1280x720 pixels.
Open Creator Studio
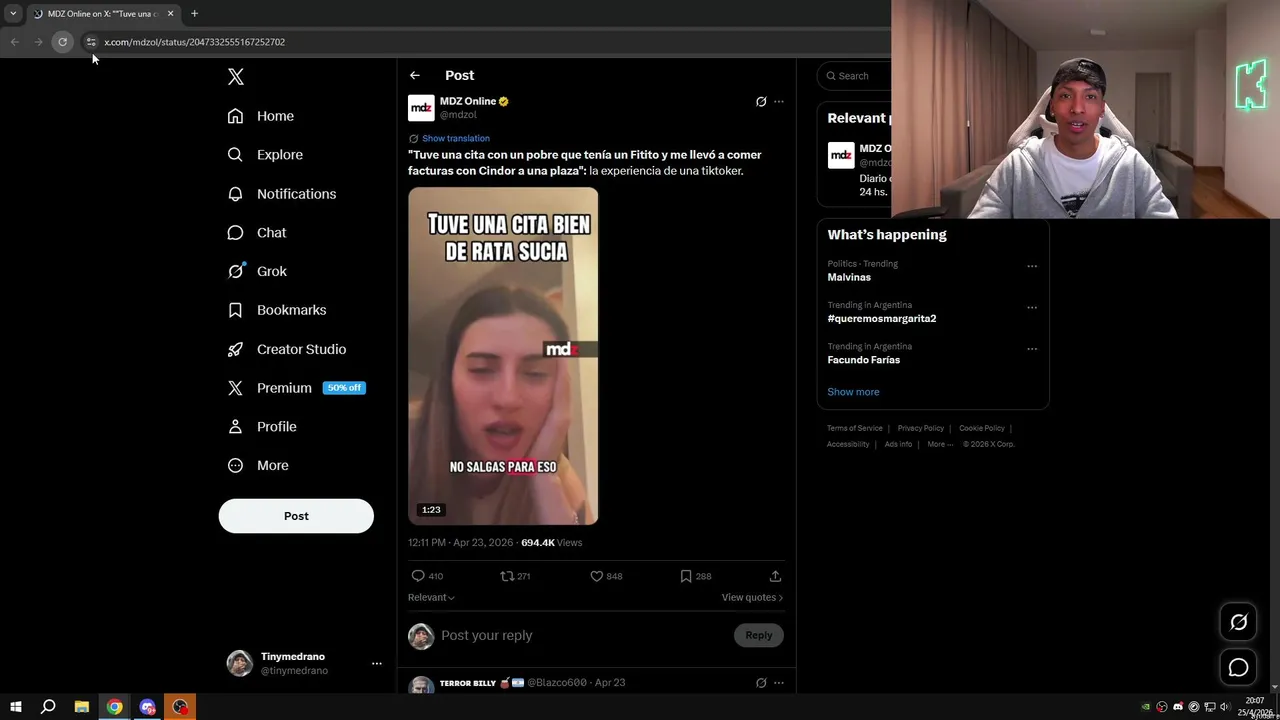pyautogui.click(x=287, y=349)
